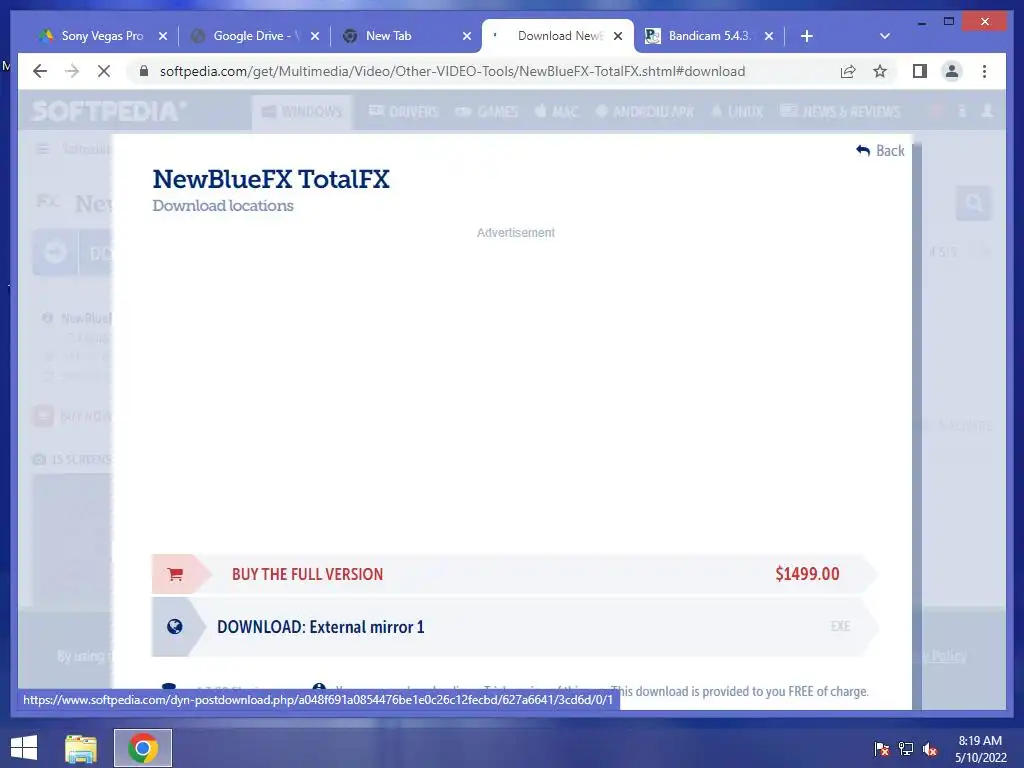Screen dimensions: 1024x768
Task: Close the New Tab tab
Action: point(467,36)
